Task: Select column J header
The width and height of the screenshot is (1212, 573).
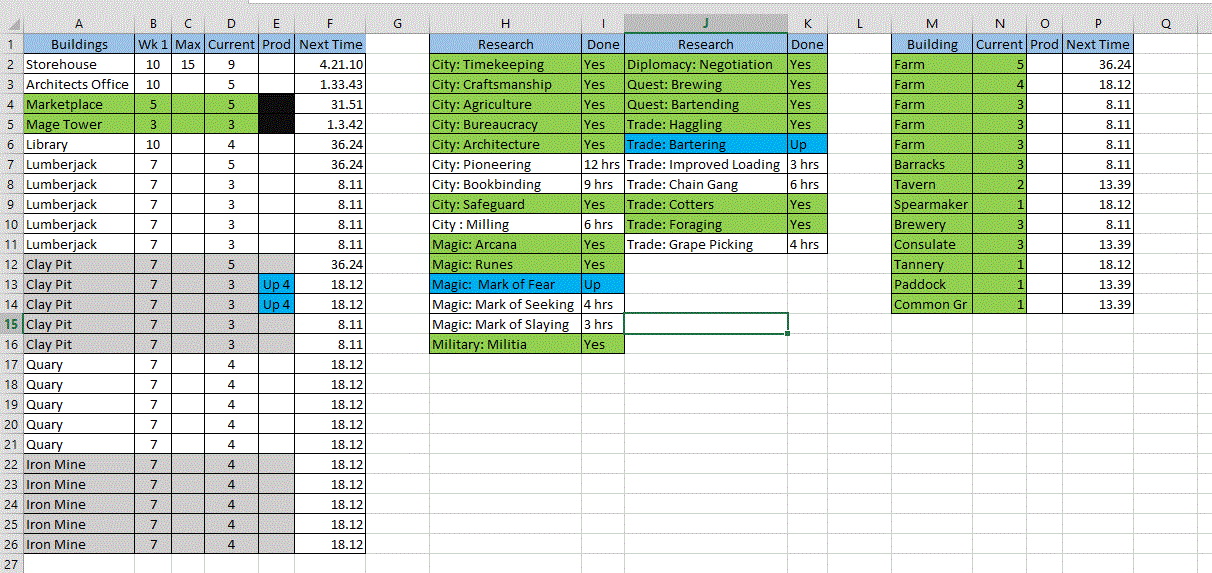Action: tap(705, 23)
